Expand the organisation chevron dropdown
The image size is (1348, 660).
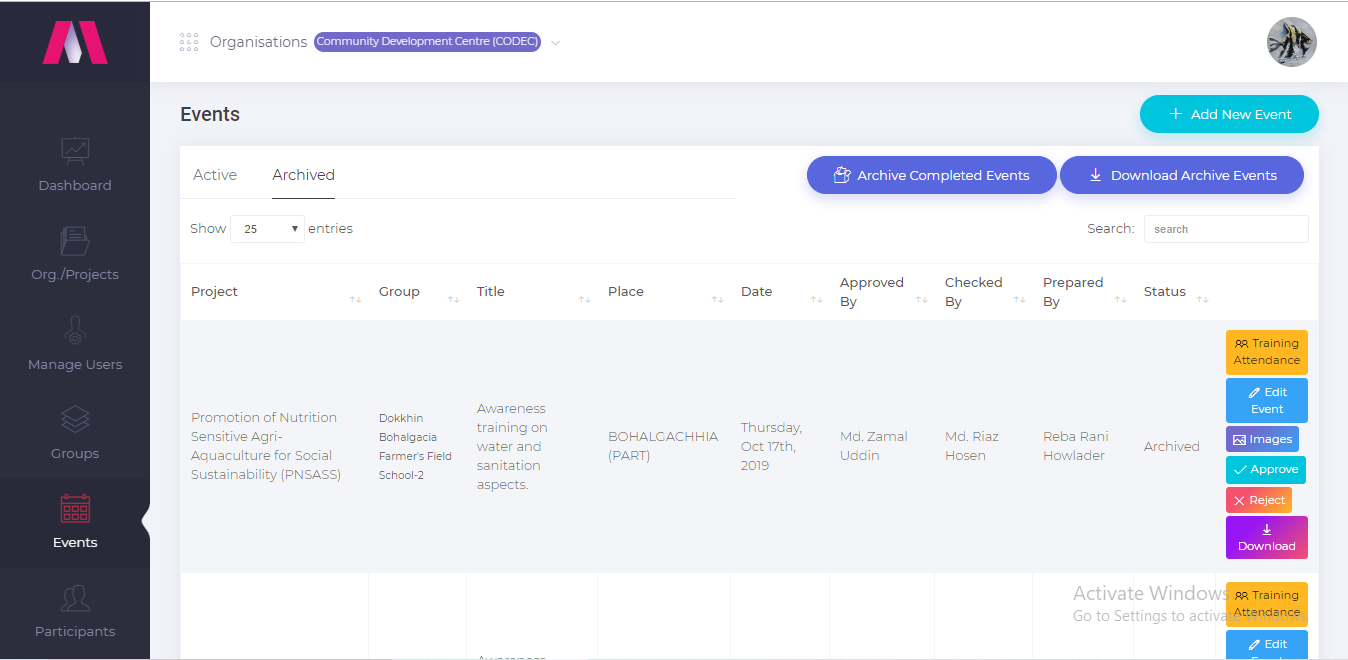(556, 43)
